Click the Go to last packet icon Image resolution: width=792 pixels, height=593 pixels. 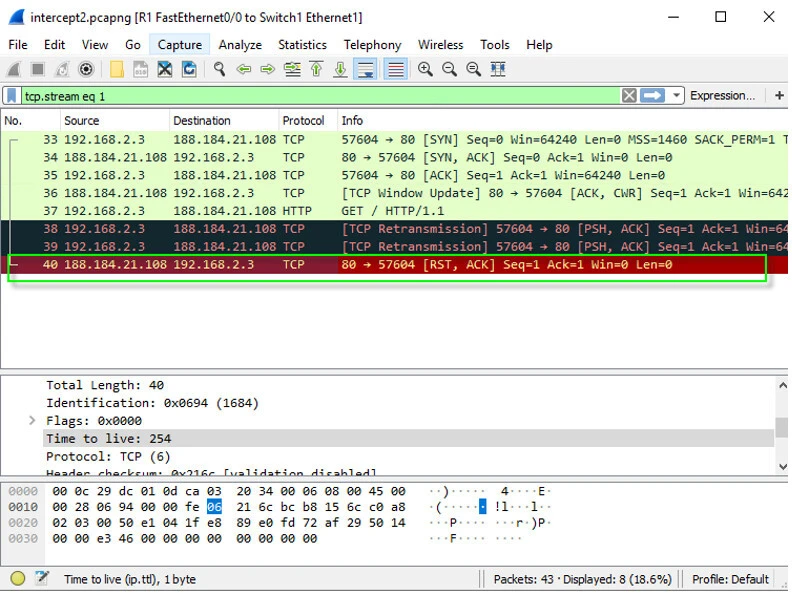pos(340,69)
